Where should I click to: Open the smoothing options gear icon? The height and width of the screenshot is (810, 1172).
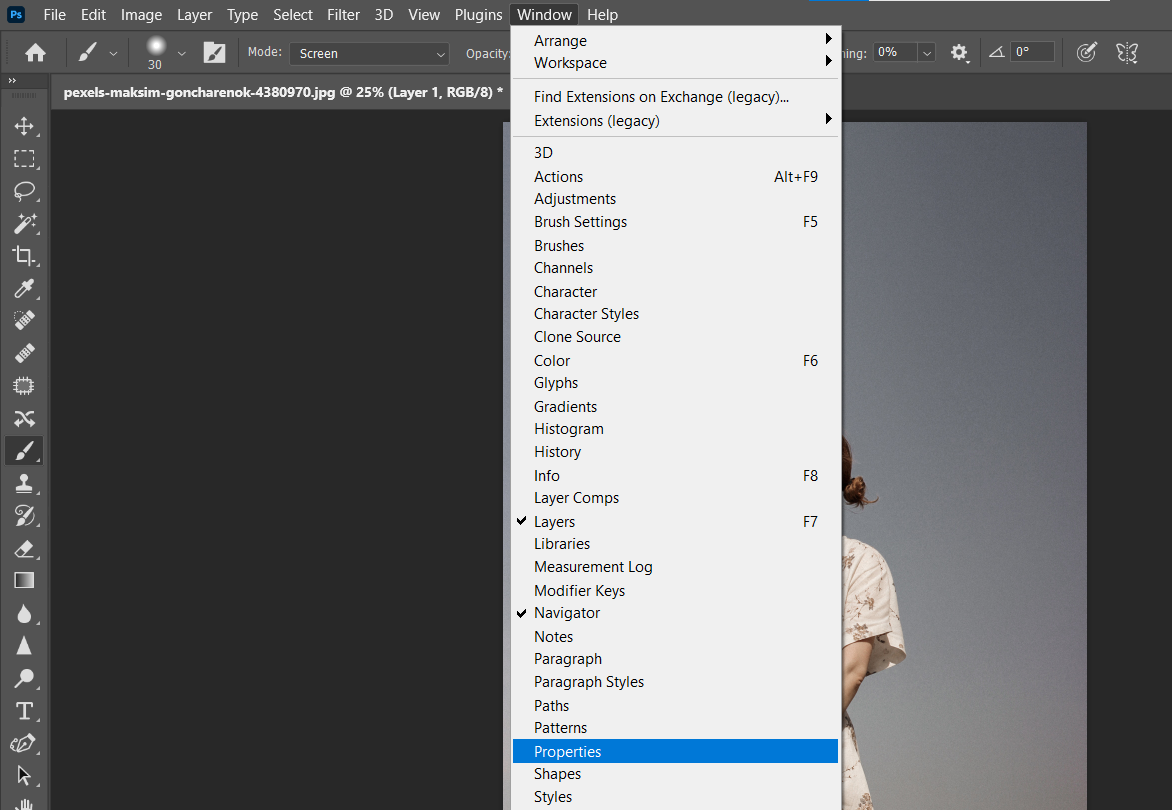959,52
